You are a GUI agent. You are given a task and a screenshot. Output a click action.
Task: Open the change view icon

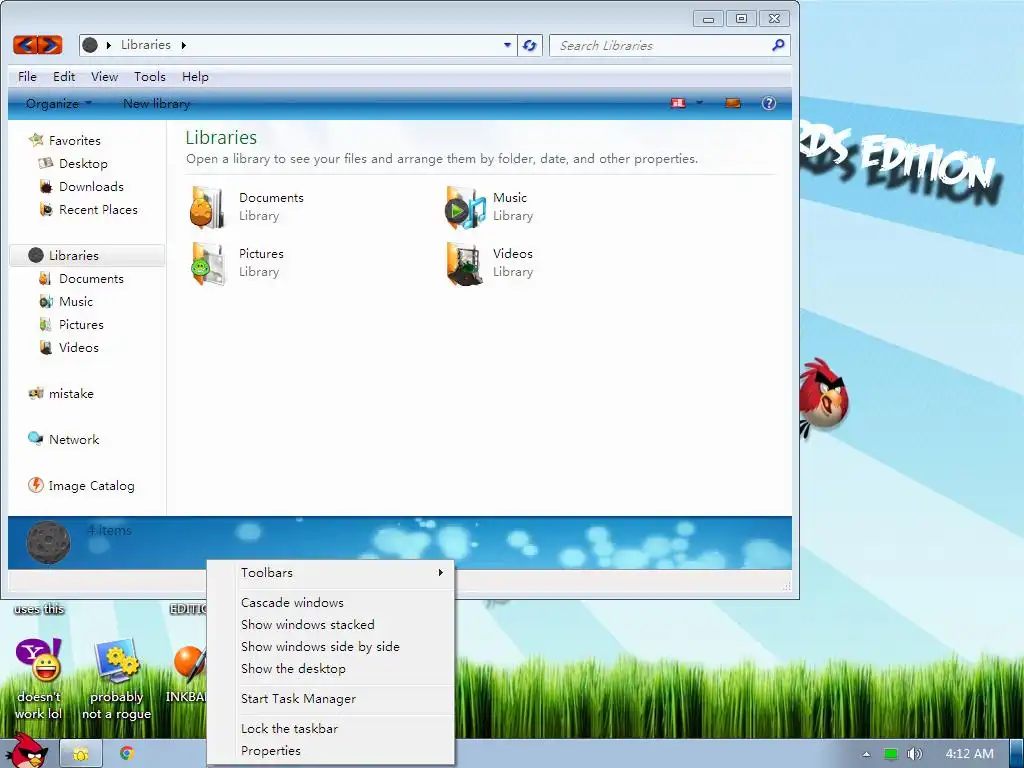(679, 103)
